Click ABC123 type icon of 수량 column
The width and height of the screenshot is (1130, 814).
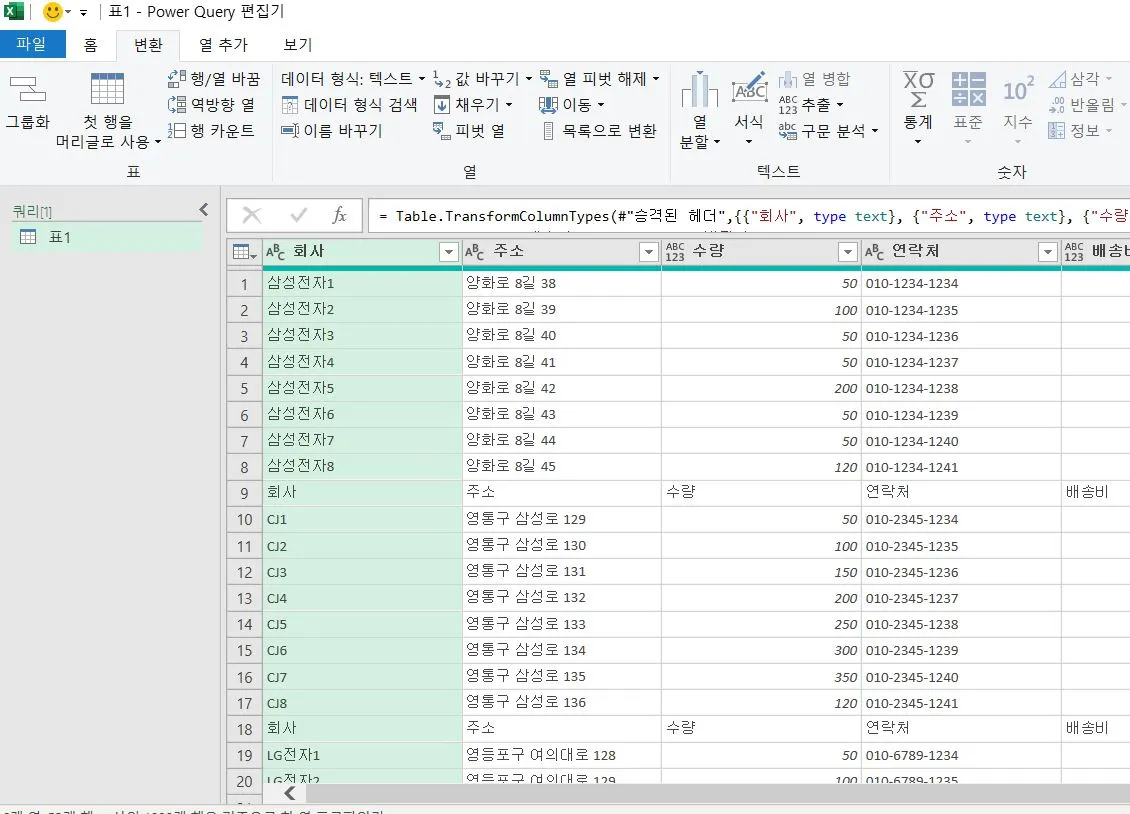pos(675,251)
